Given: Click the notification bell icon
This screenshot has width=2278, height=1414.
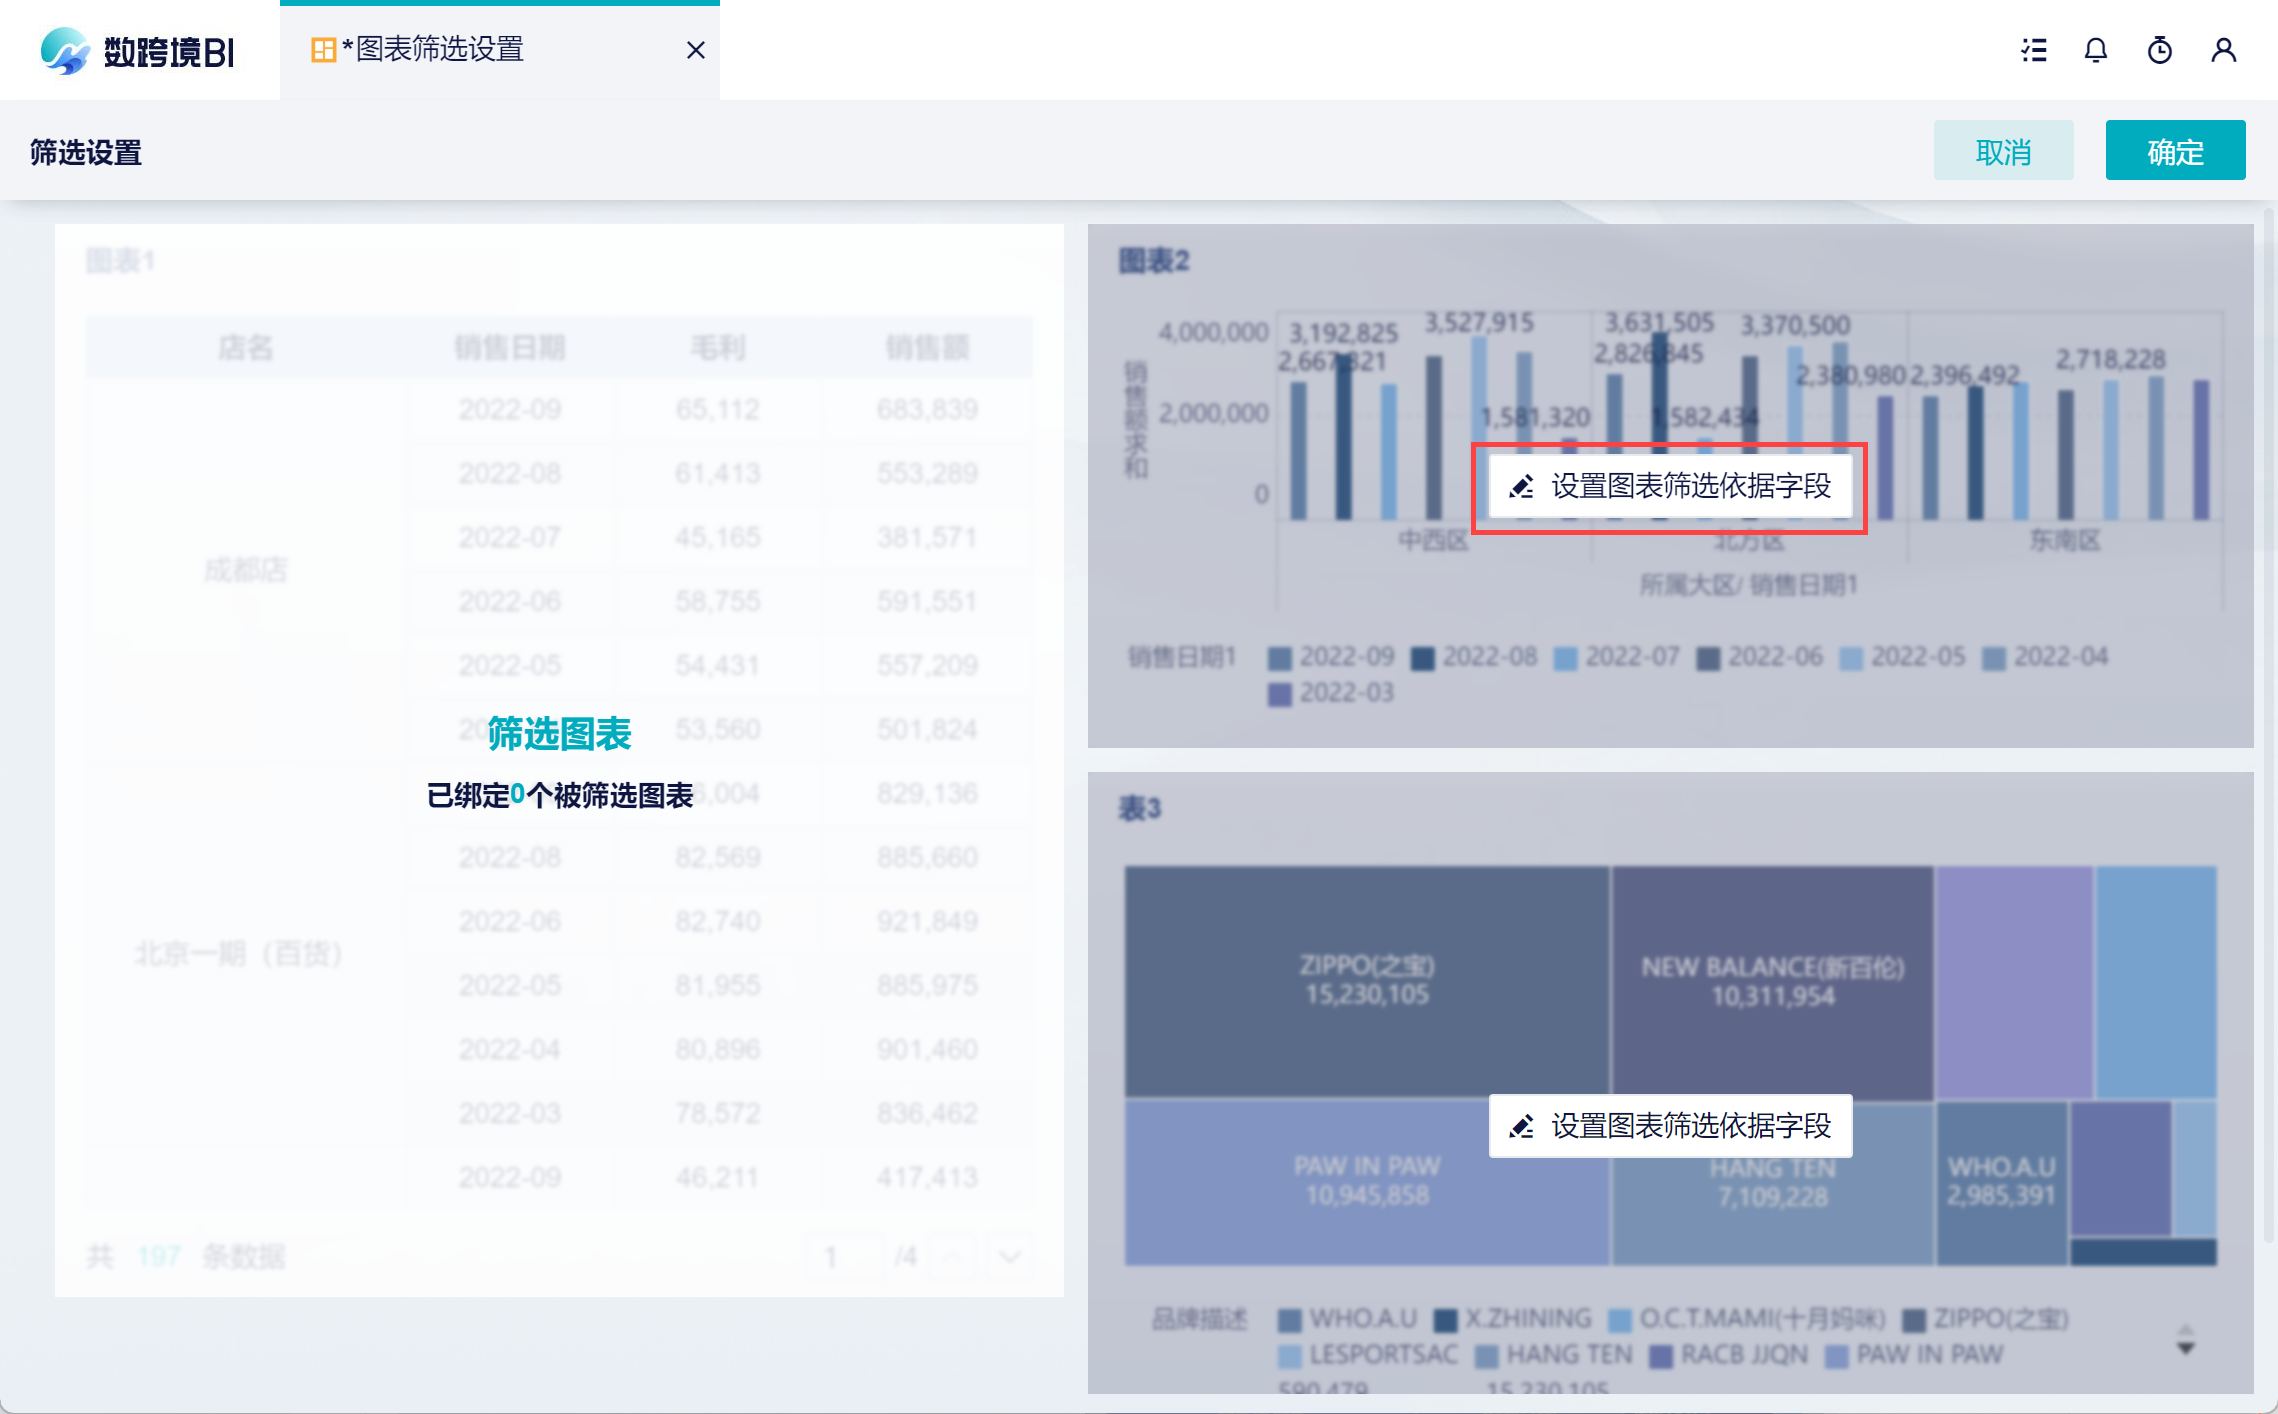Looking at the screenshot, I should point(2096,50).
